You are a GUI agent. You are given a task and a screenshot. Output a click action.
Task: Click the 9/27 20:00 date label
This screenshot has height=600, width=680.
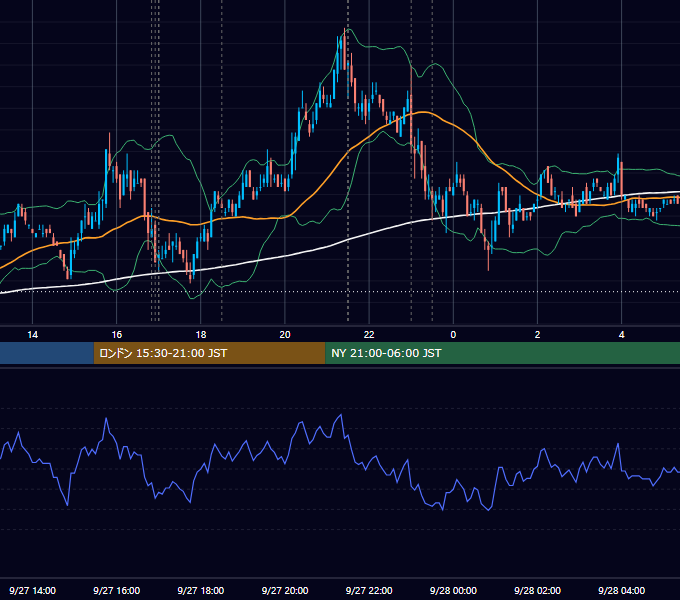pos(285,591)
